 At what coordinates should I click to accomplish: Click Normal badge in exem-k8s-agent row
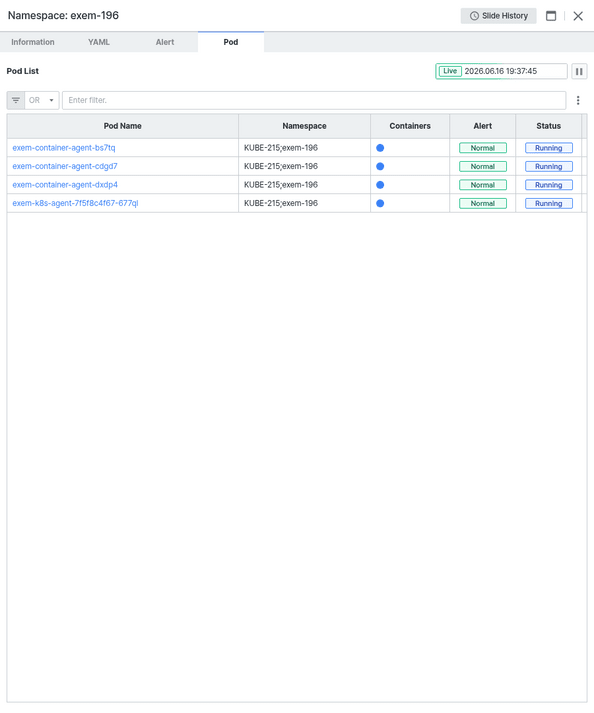click(483, 203)
